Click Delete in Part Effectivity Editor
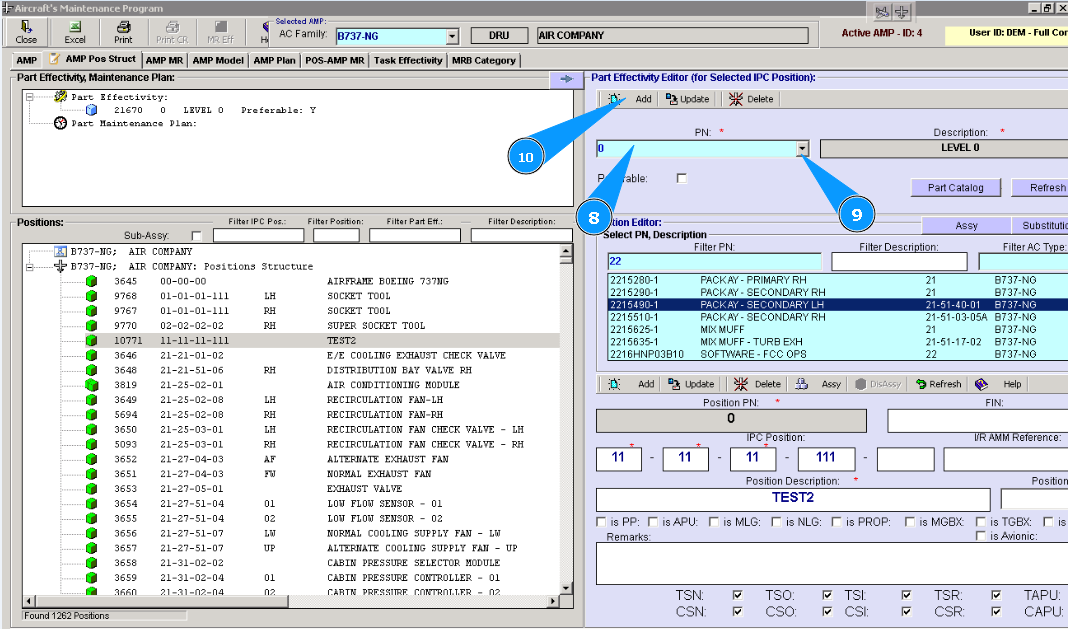Screen dimensions: 1068x630 [750, 99]
